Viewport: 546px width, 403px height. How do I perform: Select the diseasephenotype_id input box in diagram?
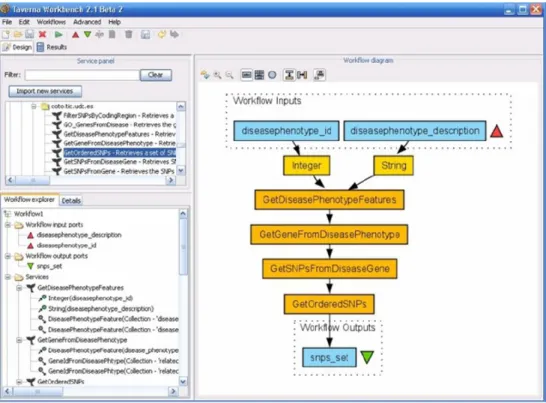[x=286, y=131]
